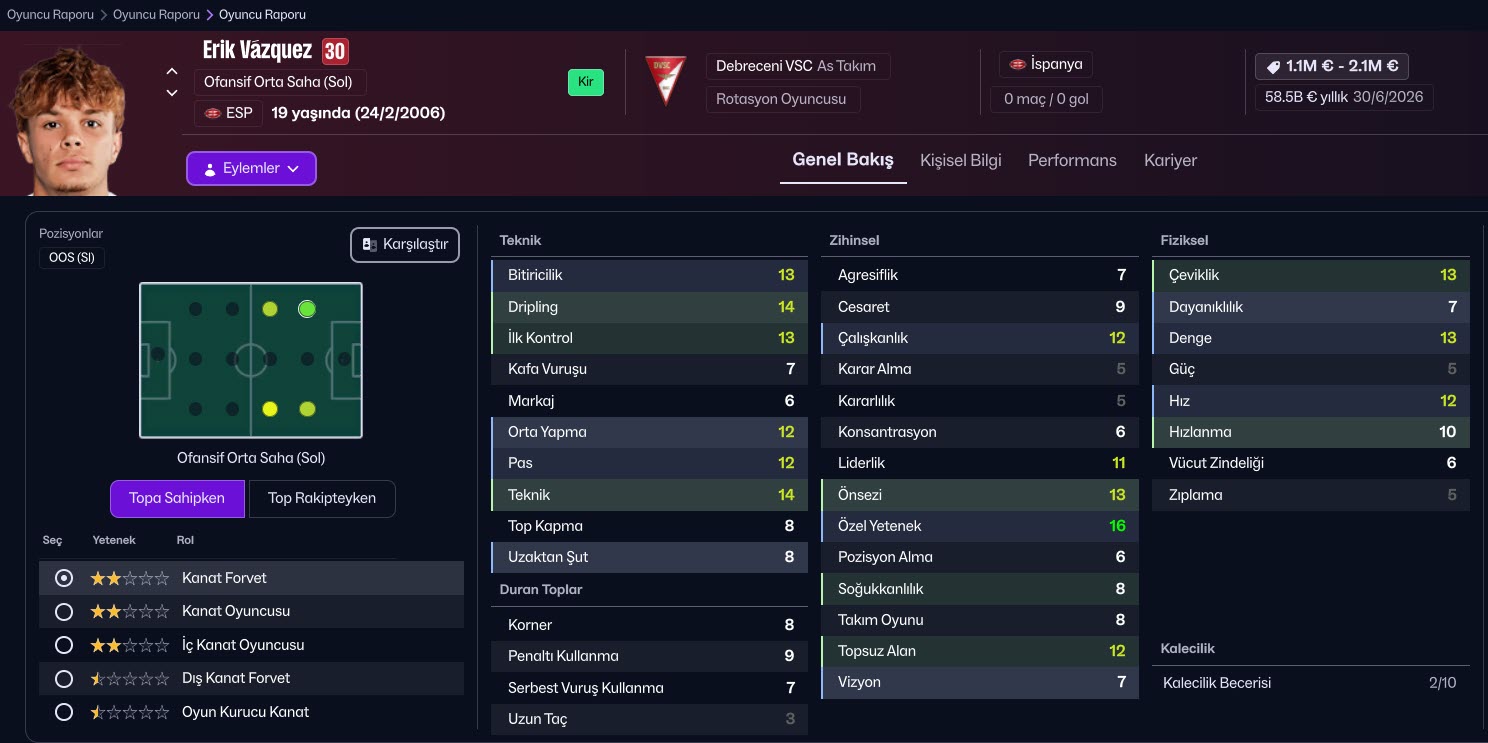Click the green Kir status badge
The width and height of the screenshot is (1488, 743).
click(x=585, y=82)
